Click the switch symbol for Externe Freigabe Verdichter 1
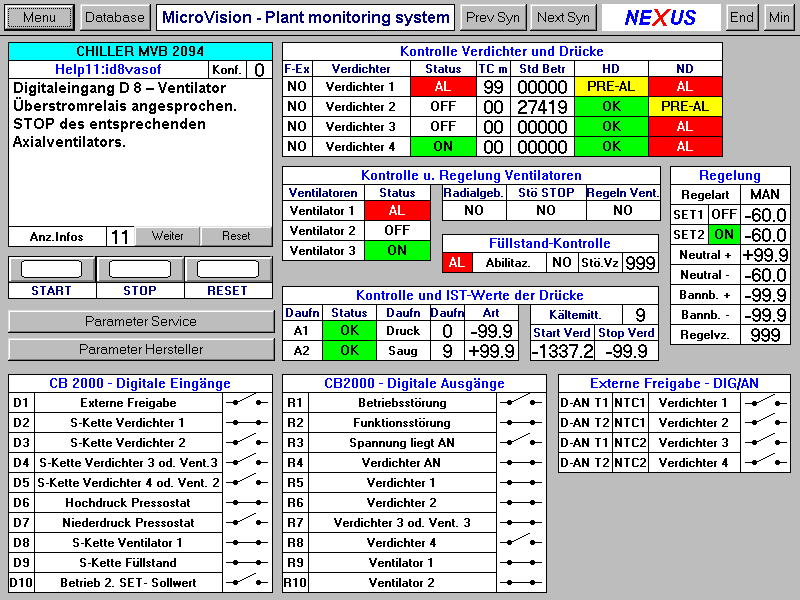 coord(765,402)
